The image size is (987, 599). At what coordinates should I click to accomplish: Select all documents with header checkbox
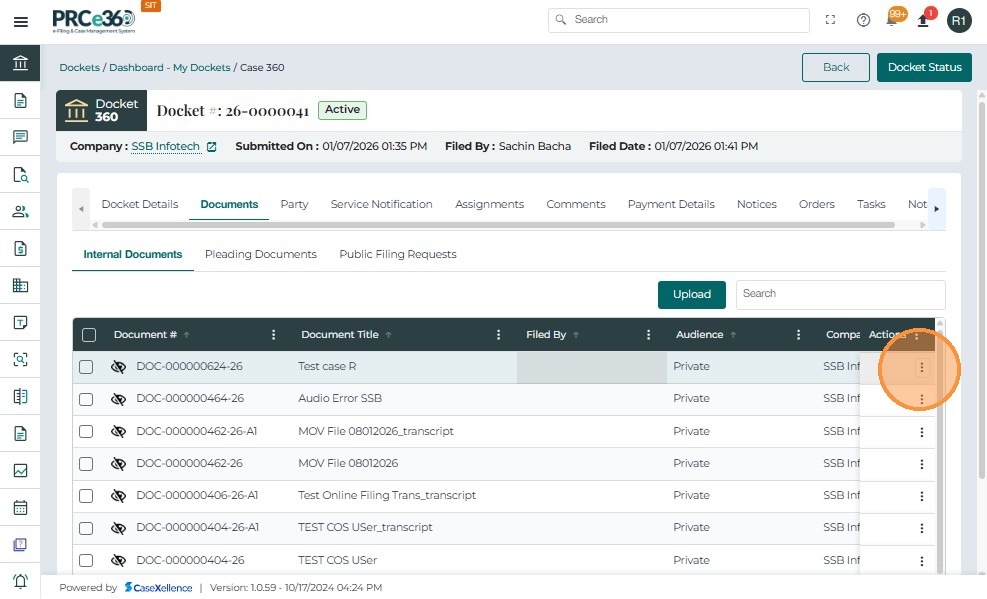tap(89, 335)
